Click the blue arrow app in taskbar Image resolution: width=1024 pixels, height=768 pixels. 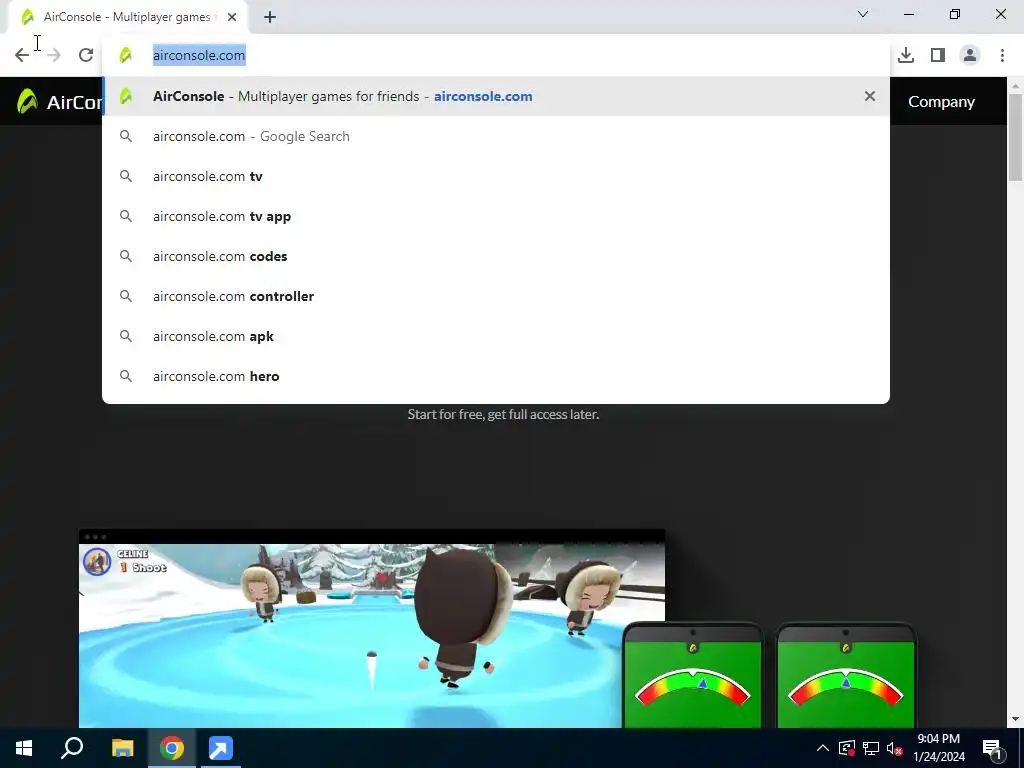tap(221, 748)
